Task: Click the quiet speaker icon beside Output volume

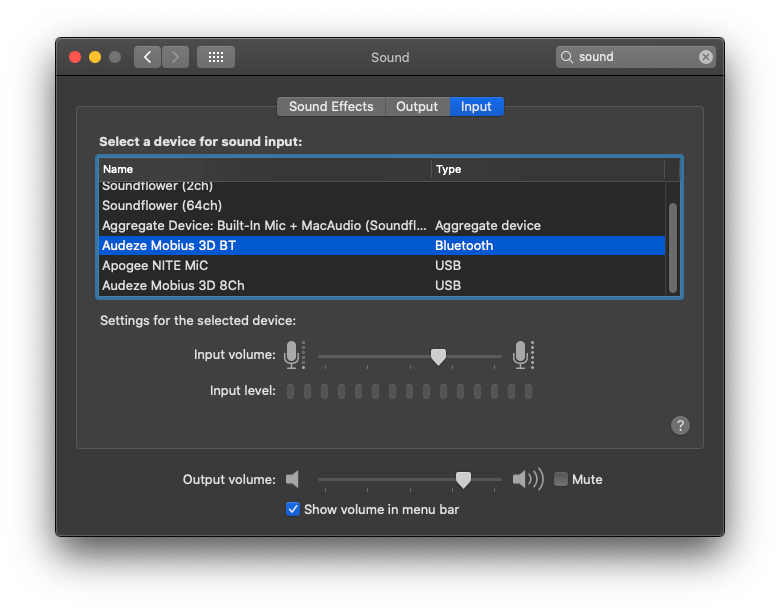Action: [x=292, y=479]
